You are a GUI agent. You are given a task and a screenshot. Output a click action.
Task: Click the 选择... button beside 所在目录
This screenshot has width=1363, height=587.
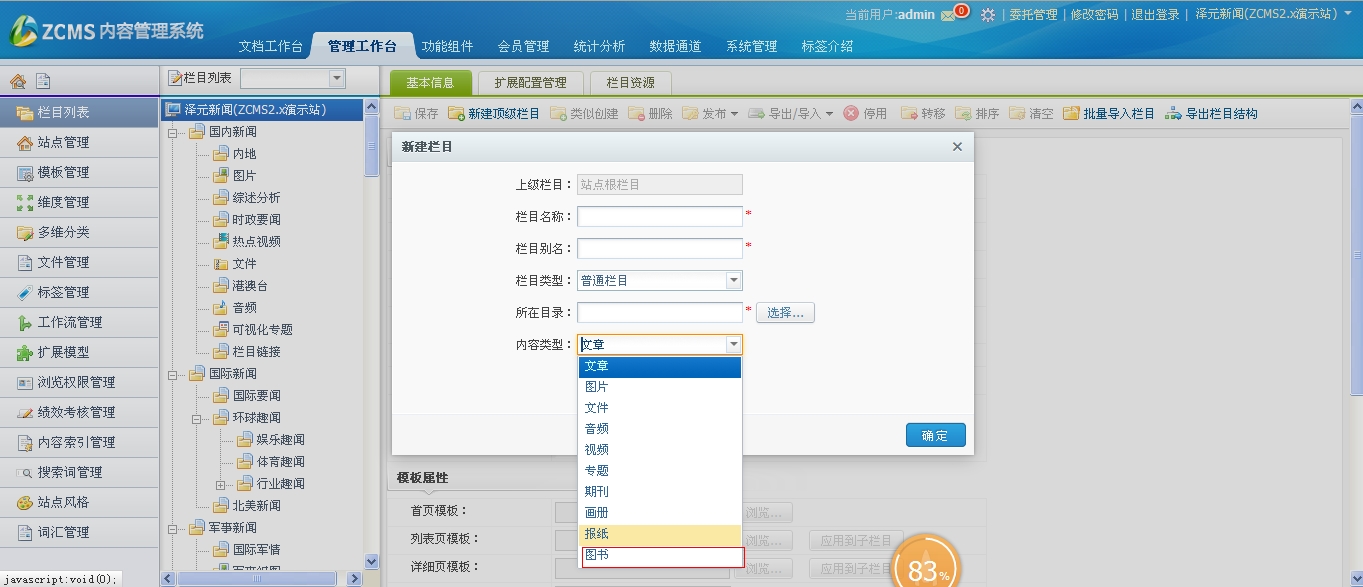[x=785, y=313]
